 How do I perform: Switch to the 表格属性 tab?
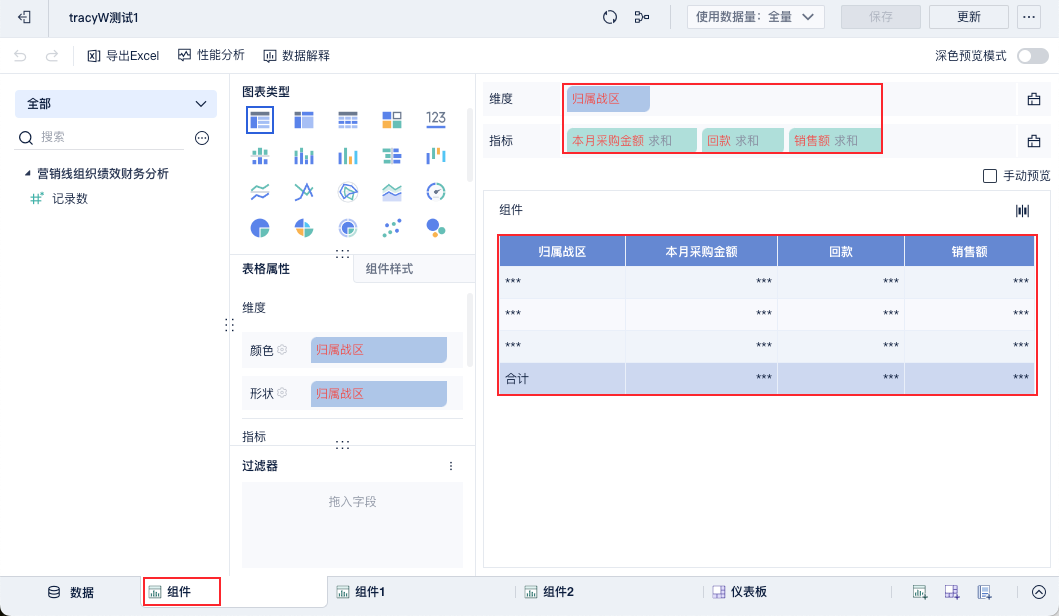click(x=266, y=269)
